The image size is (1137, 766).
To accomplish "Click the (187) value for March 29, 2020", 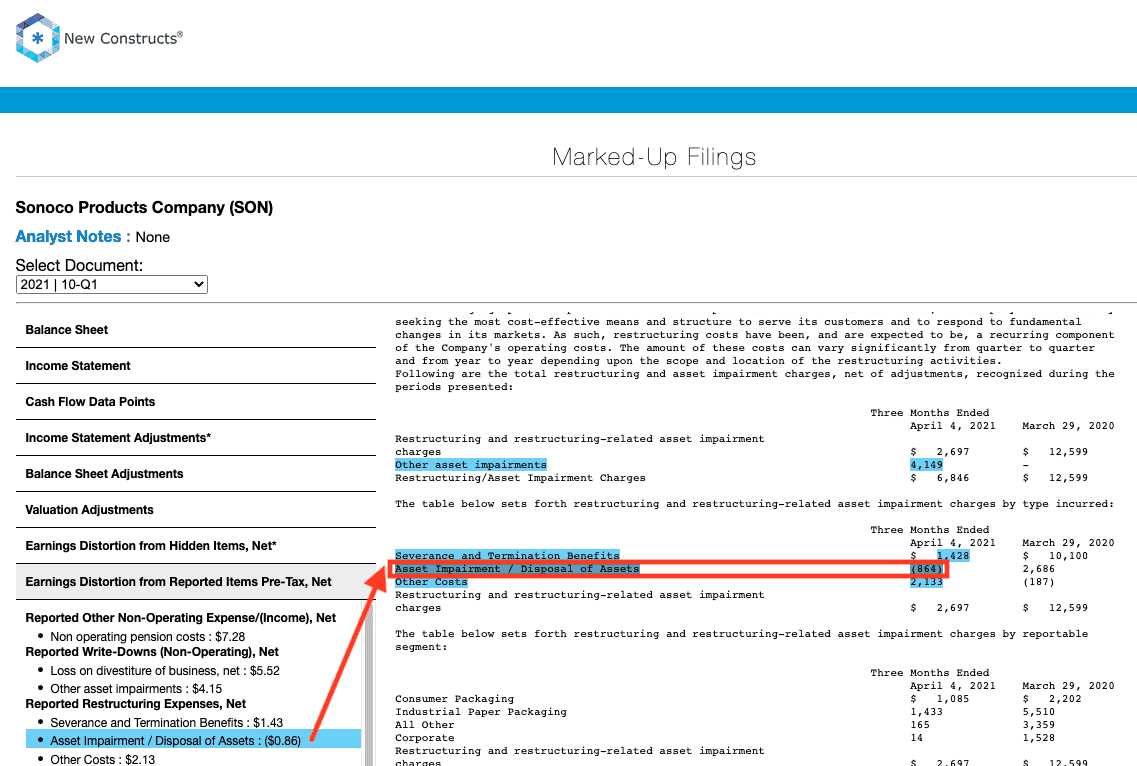I will pos(1039,582).
